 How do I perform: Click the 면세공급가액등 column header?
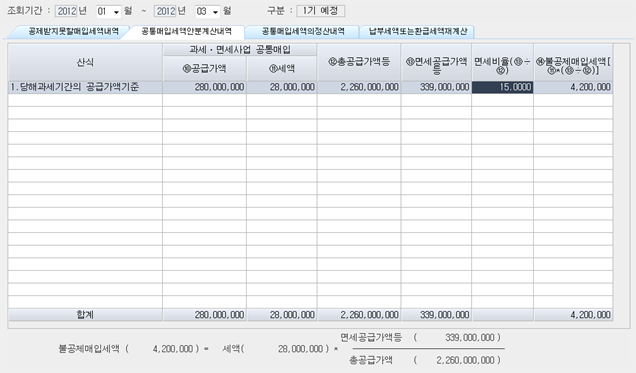(436, 62)
